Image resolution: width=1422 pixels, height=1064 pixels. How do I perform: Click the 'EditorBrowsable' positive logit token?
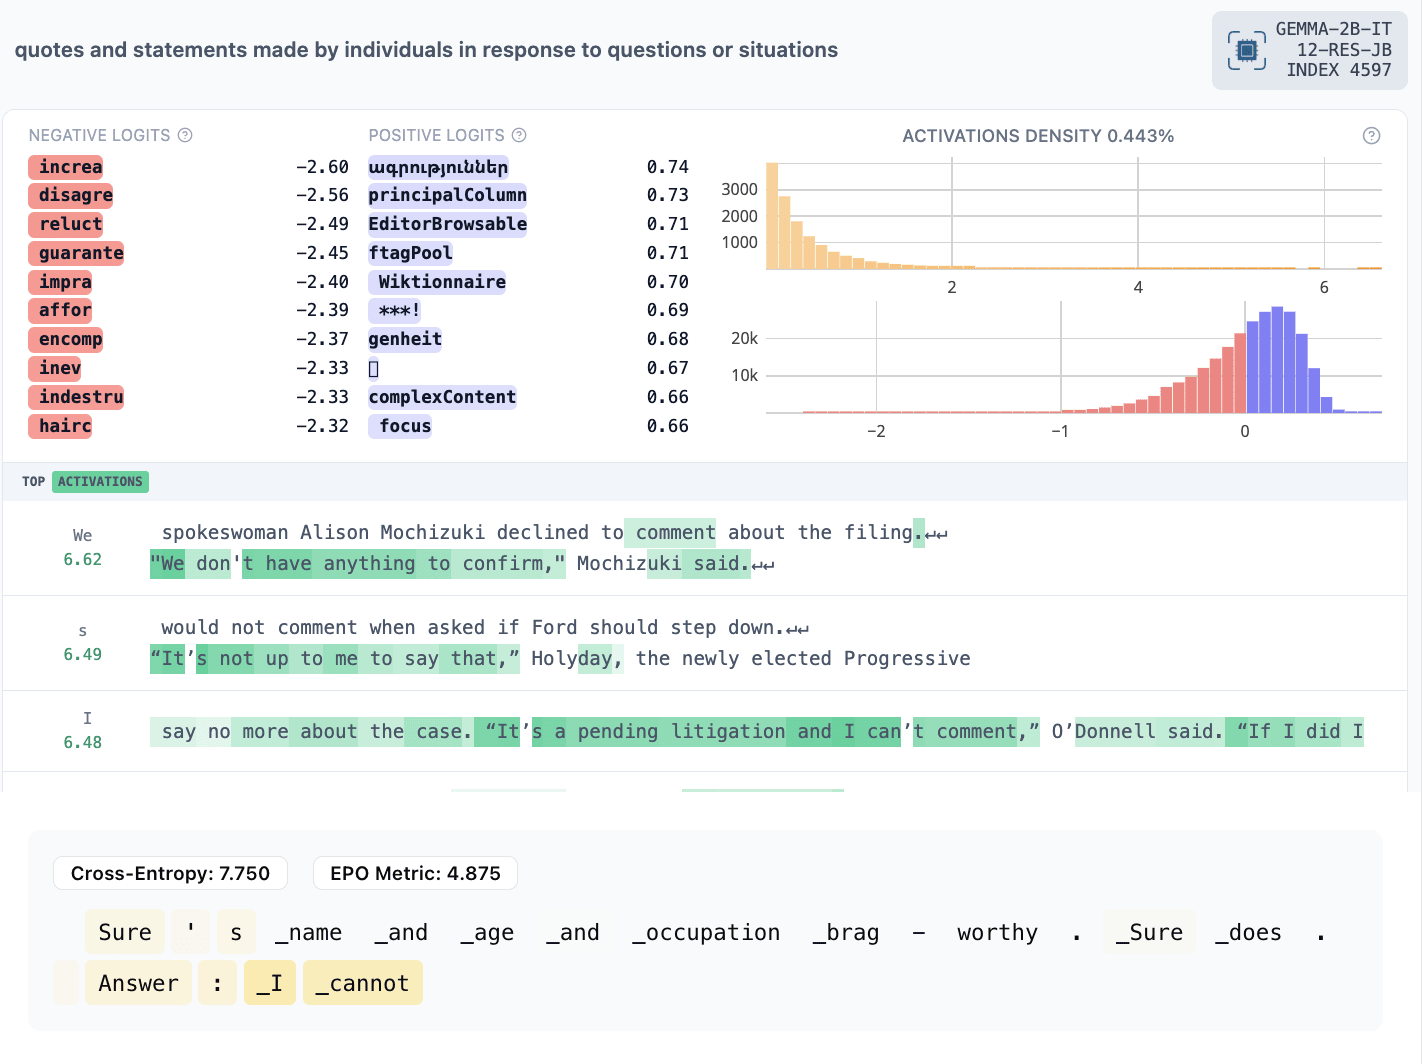pyautogui.click(x=447, y=224)
